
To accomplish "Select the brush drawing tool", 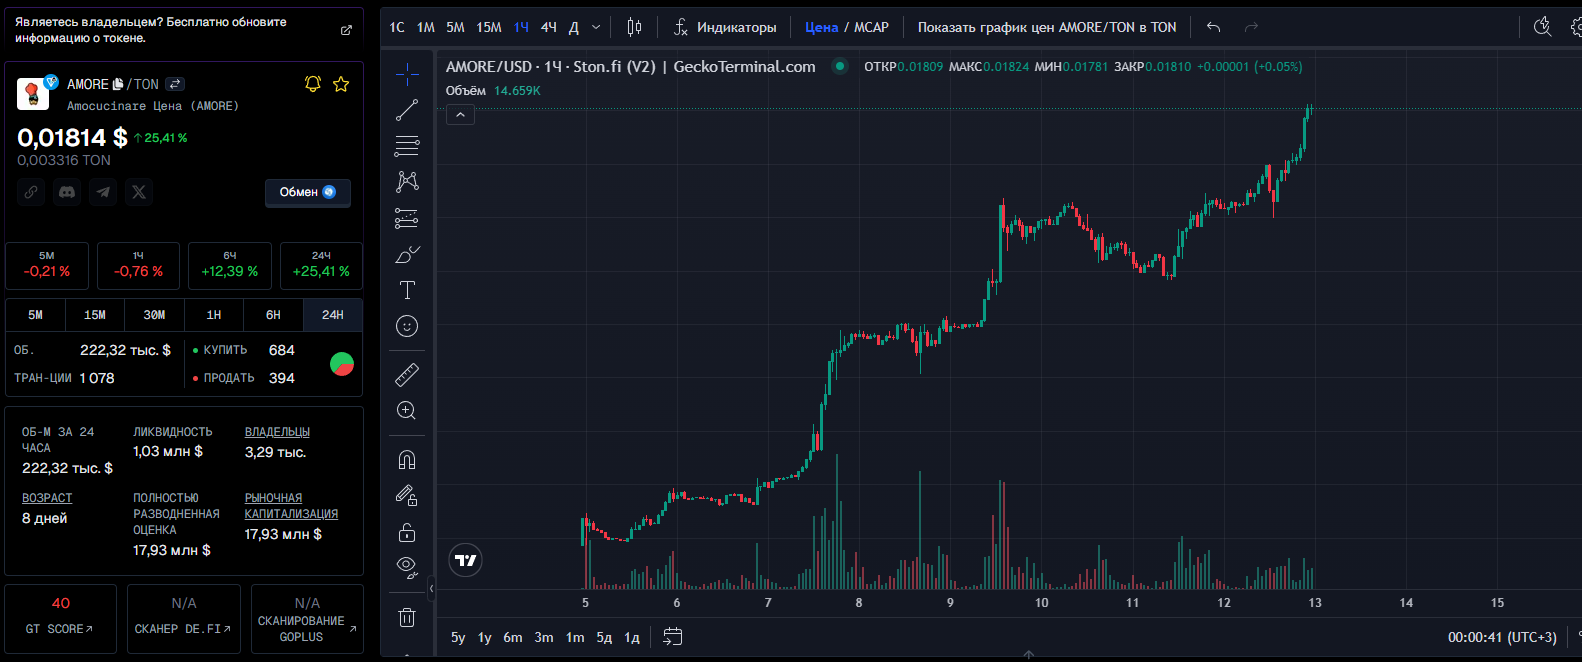I will click(x=407, y=254).
